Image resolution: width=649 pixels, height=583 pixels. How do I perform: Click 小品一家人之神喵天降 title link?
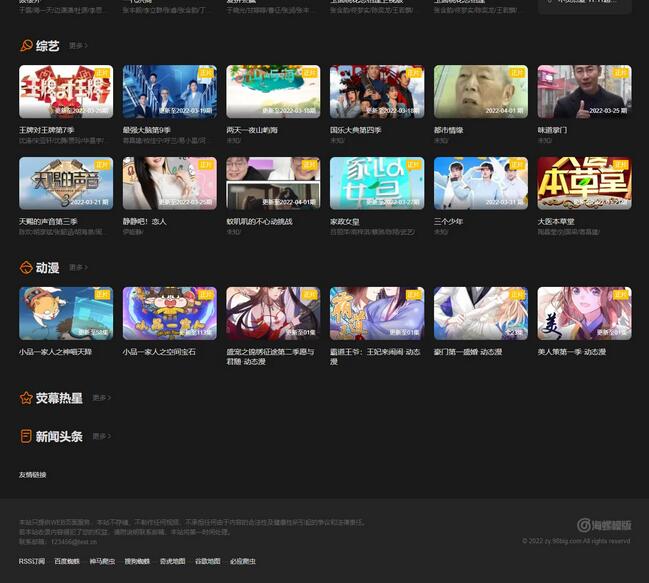point(55,352)
